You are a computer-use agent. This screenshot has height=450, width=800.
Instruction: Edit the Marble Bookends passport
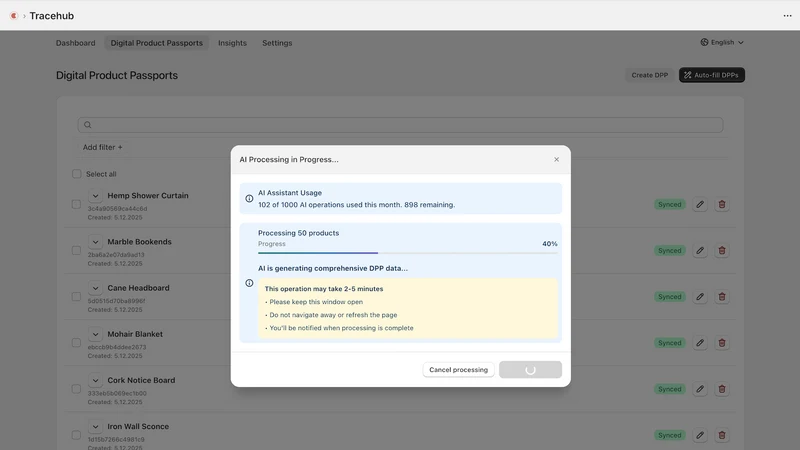coord(700,251)
